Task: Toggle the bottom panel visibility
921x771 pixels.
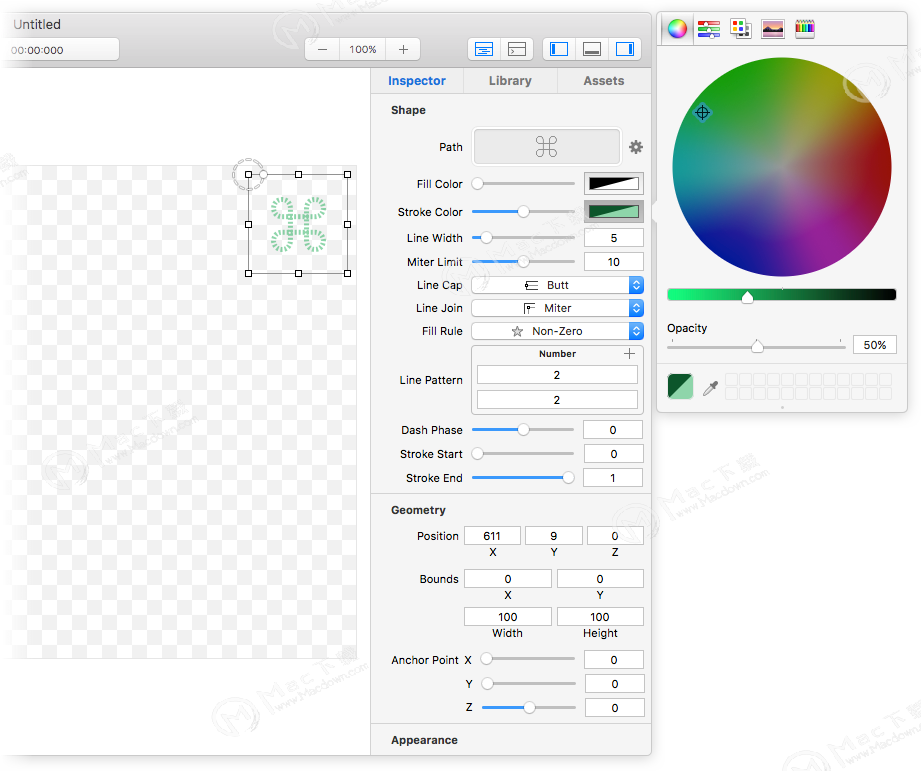Action: pyautogui.click(x=591, y=49)
